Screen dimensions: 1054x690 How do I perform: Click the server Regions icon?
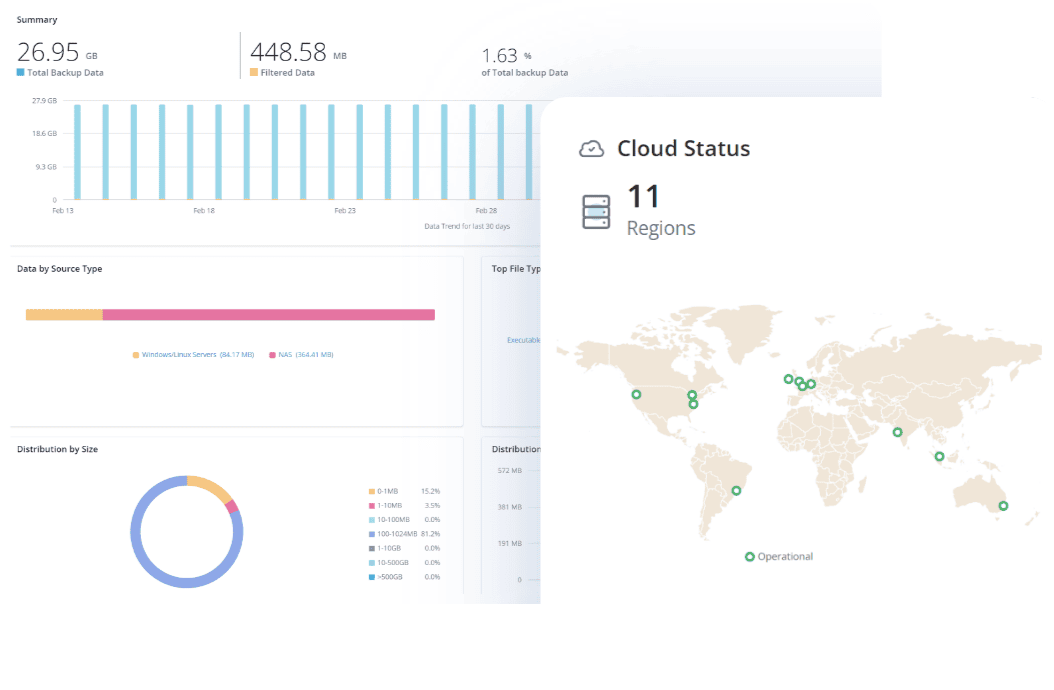[x=596, y=212]
